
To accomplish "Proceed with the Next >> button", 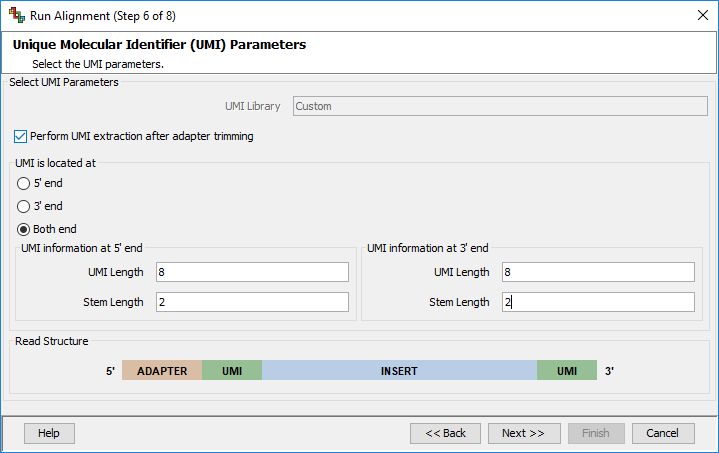I will (x=524, y=433).
